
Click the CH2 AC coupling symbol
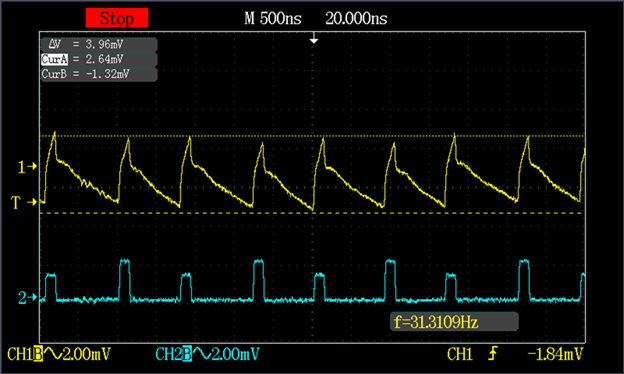[x=201, y=353]
